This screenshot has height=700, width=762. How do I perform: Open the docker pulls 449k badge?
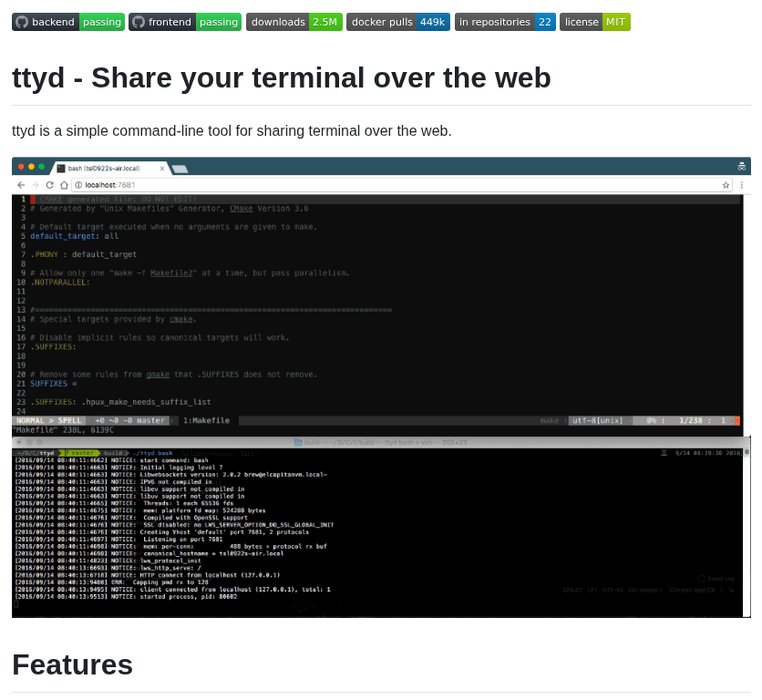click(x=398, y=22)
